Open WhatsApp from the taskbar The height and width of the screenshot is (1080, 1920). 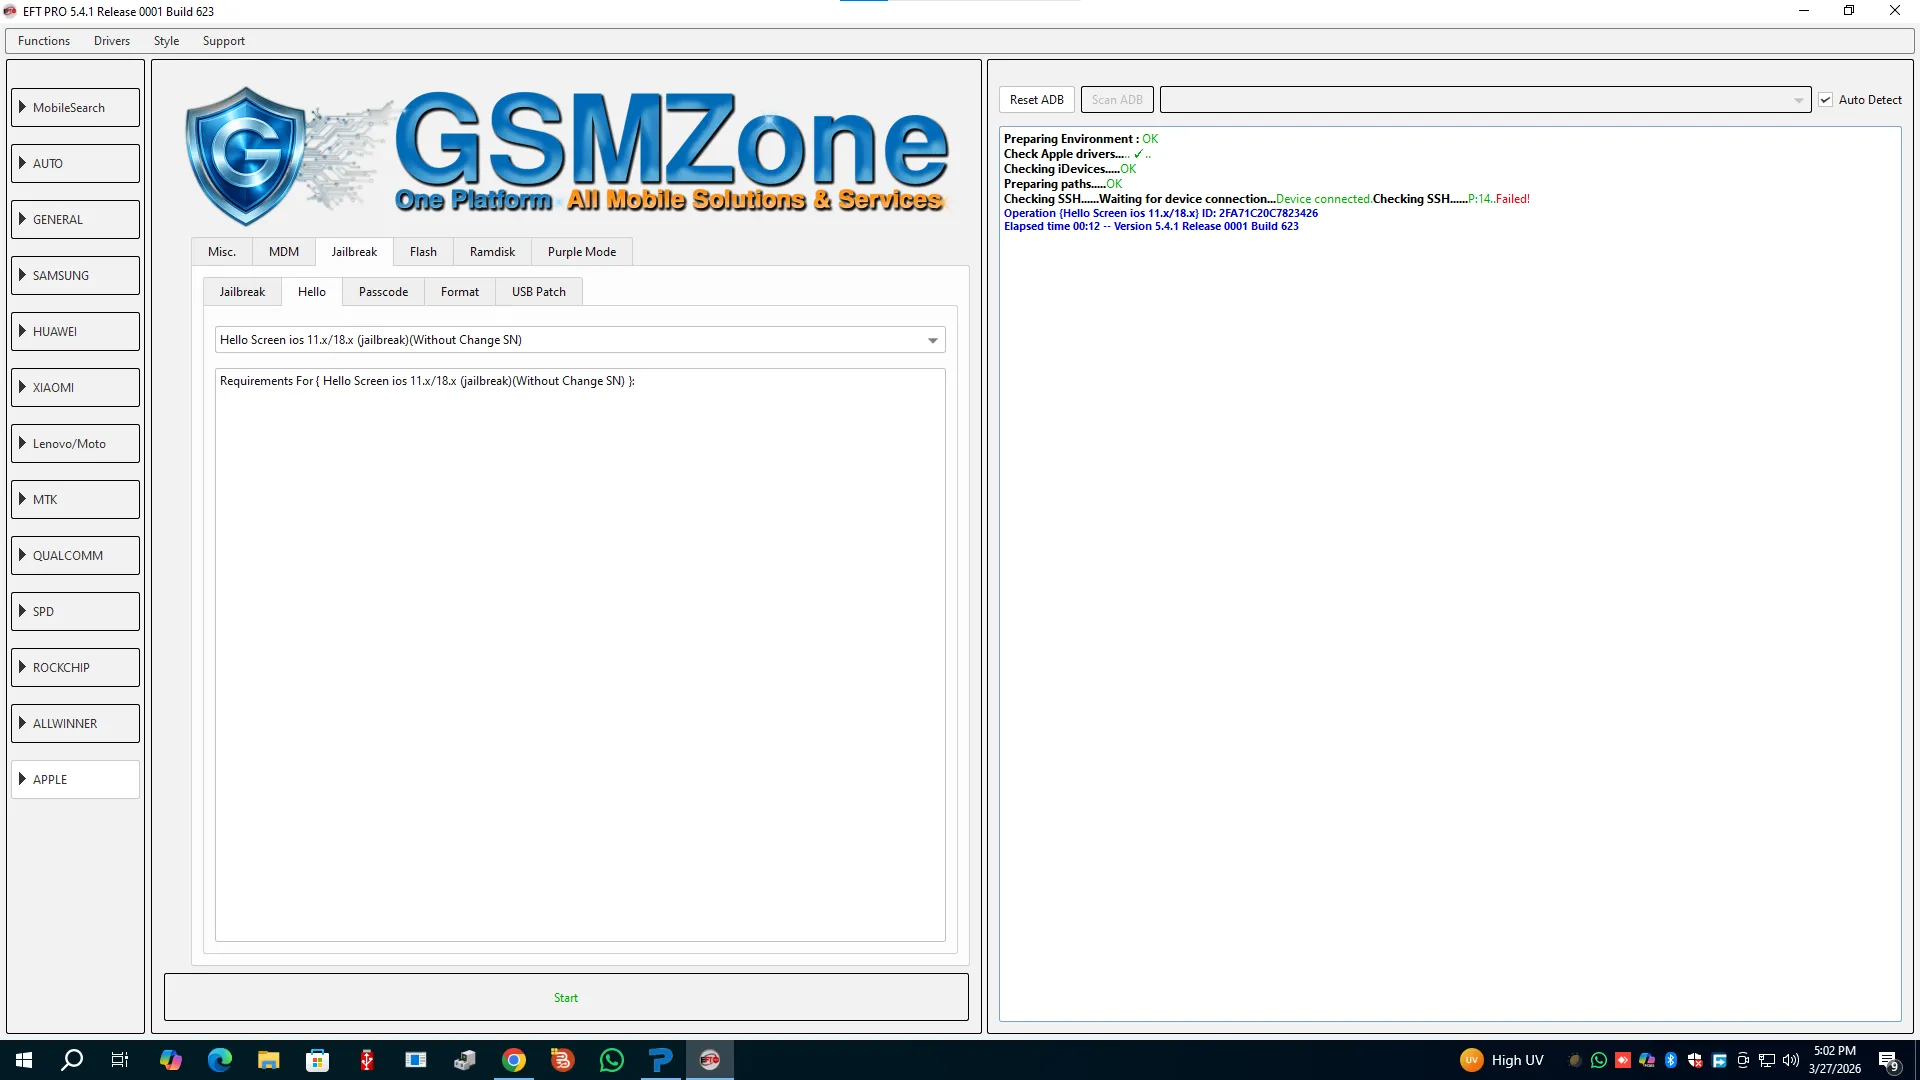coord(612,1060)
